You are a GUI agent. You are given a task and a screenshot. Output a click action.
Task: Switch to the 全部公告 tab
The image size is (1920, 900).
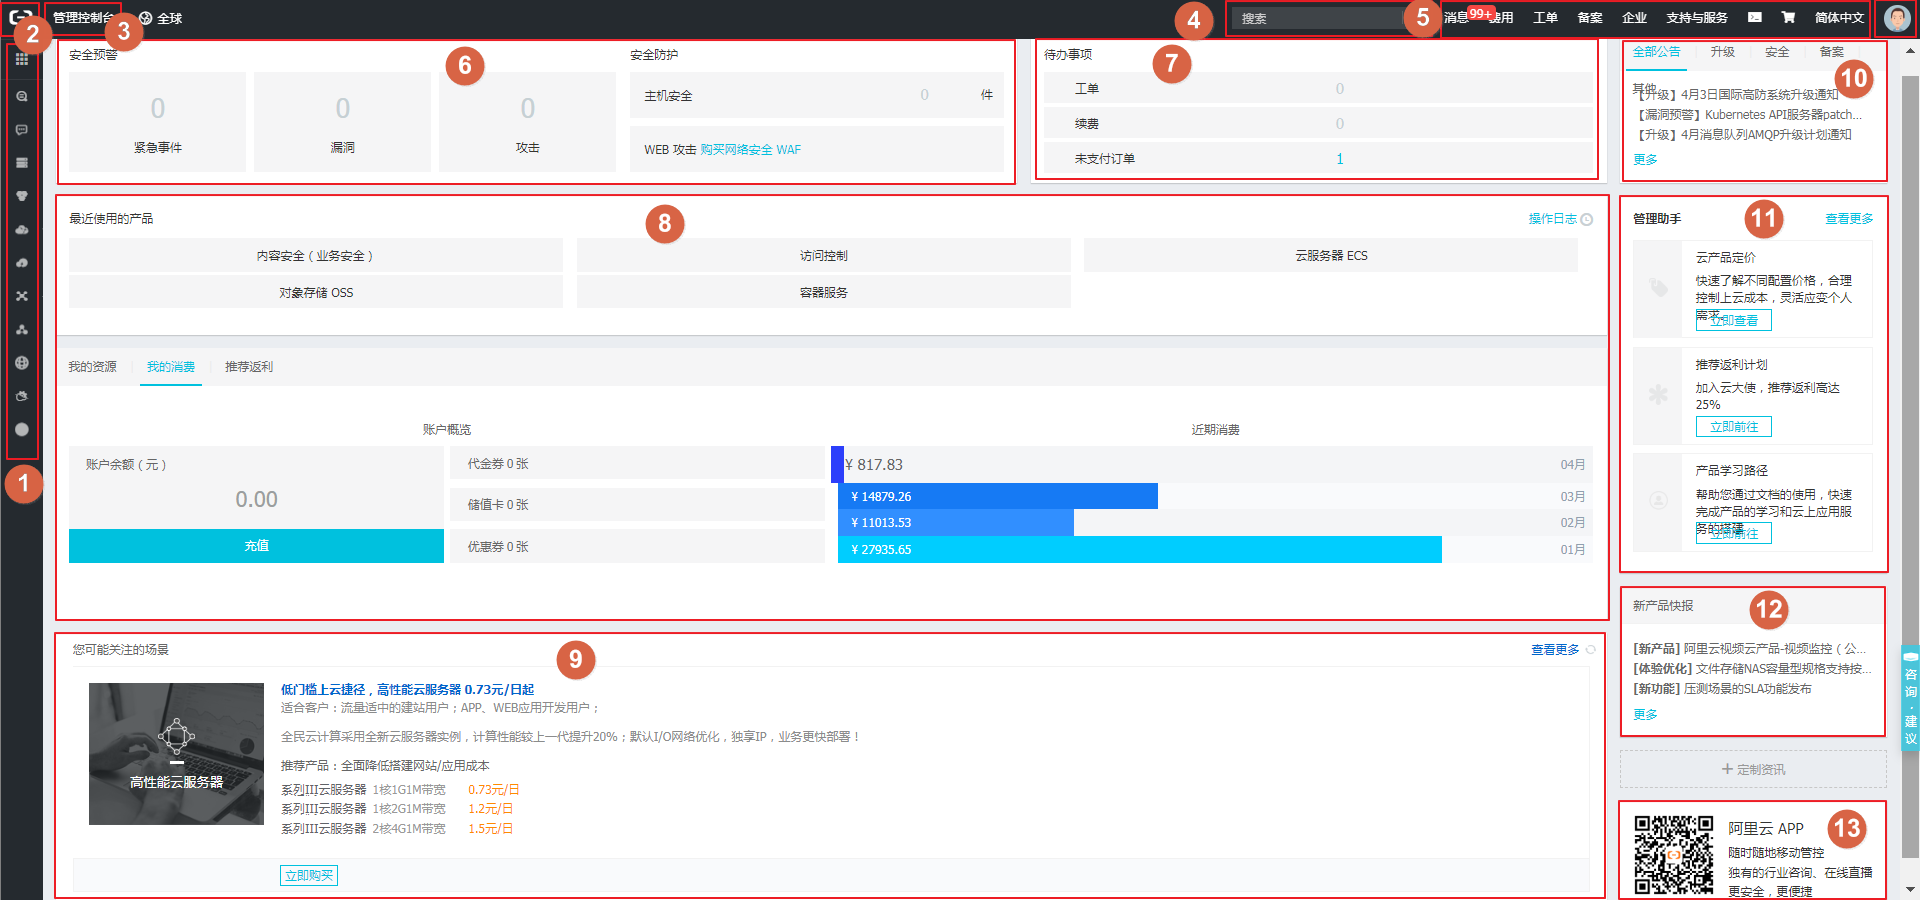(x=1656, y=52)
